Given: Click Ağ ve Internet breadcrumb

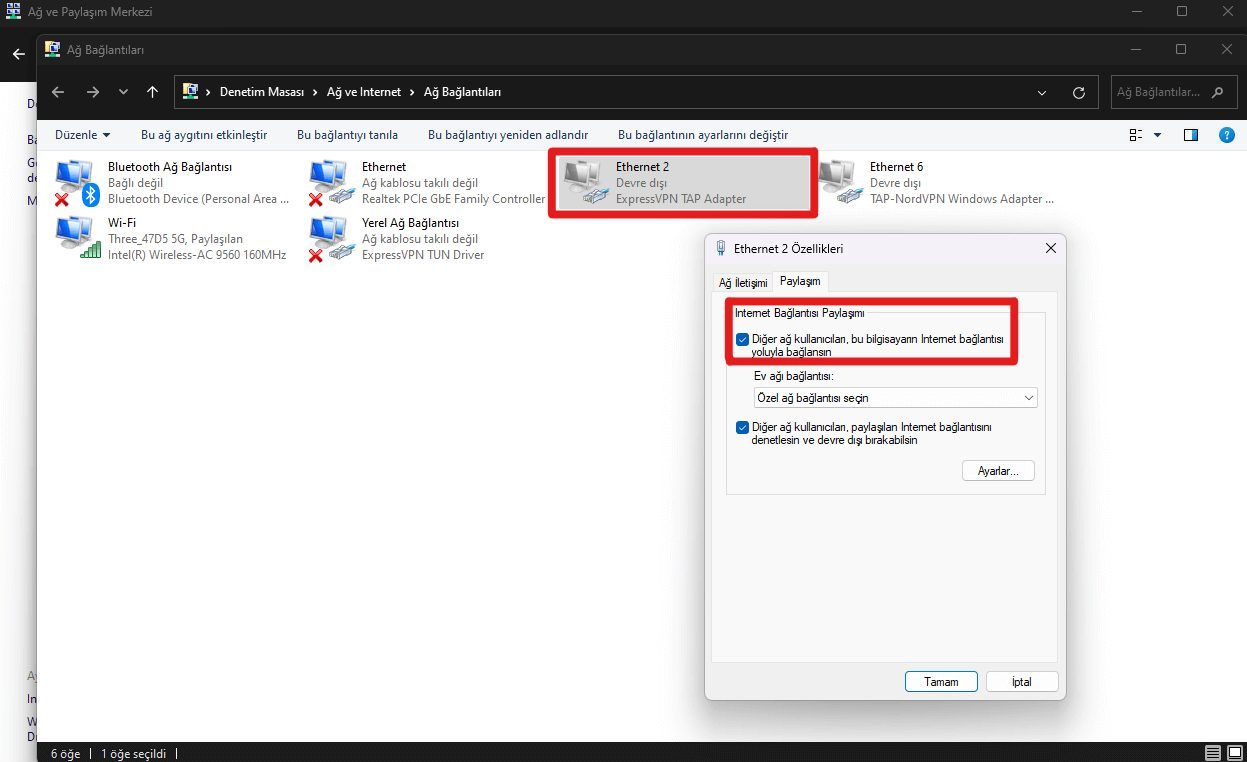Looking at the screenshot, I should pos(364,92).
